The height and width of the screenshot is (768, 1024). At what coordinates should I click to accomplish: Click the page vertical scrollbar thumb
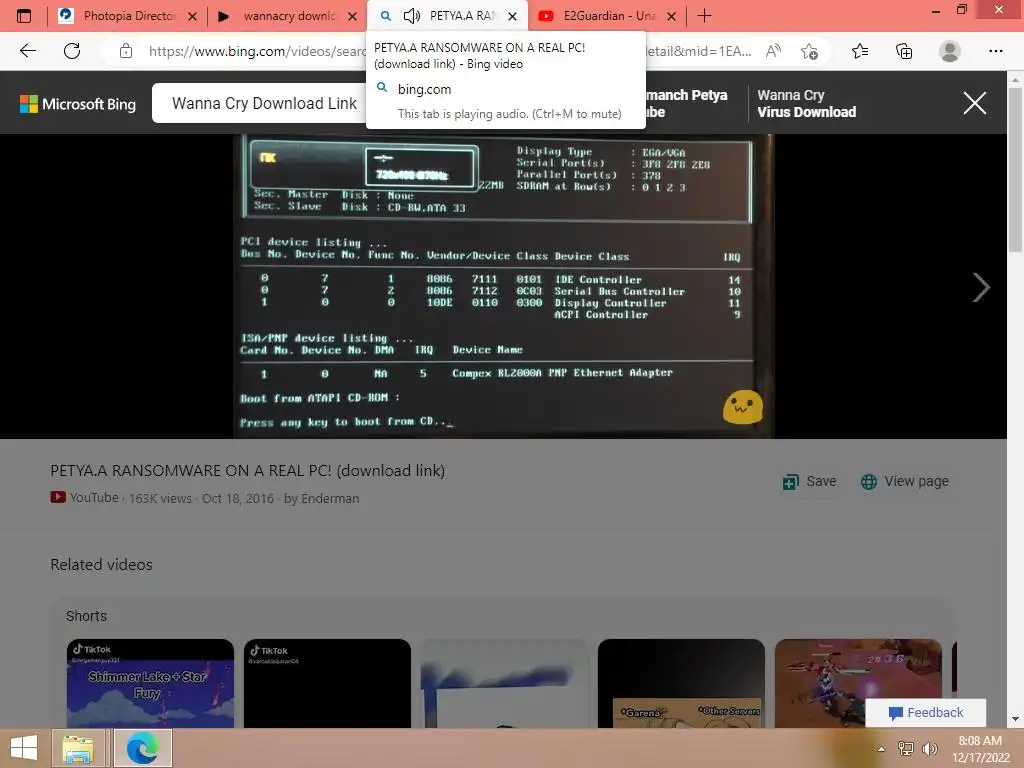(1015, 170)
